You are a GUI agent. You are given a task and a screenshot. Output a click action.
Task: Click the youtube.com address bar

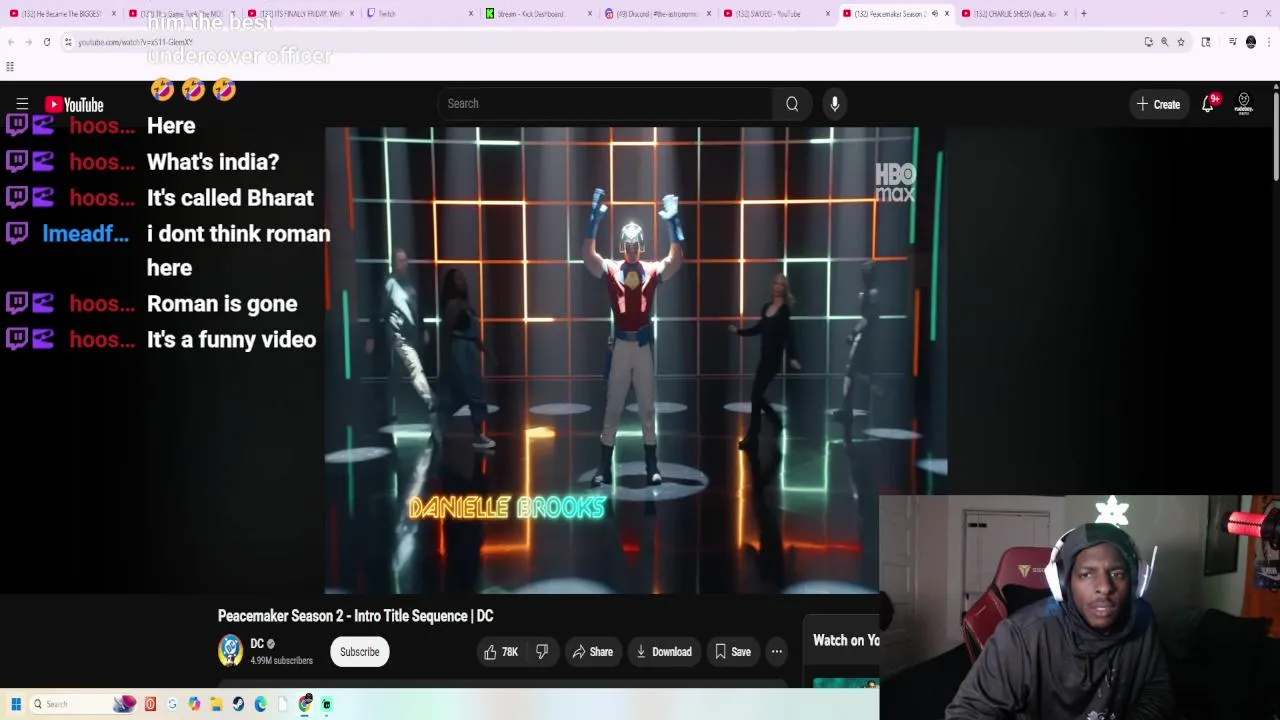click(x=600, y=42)
